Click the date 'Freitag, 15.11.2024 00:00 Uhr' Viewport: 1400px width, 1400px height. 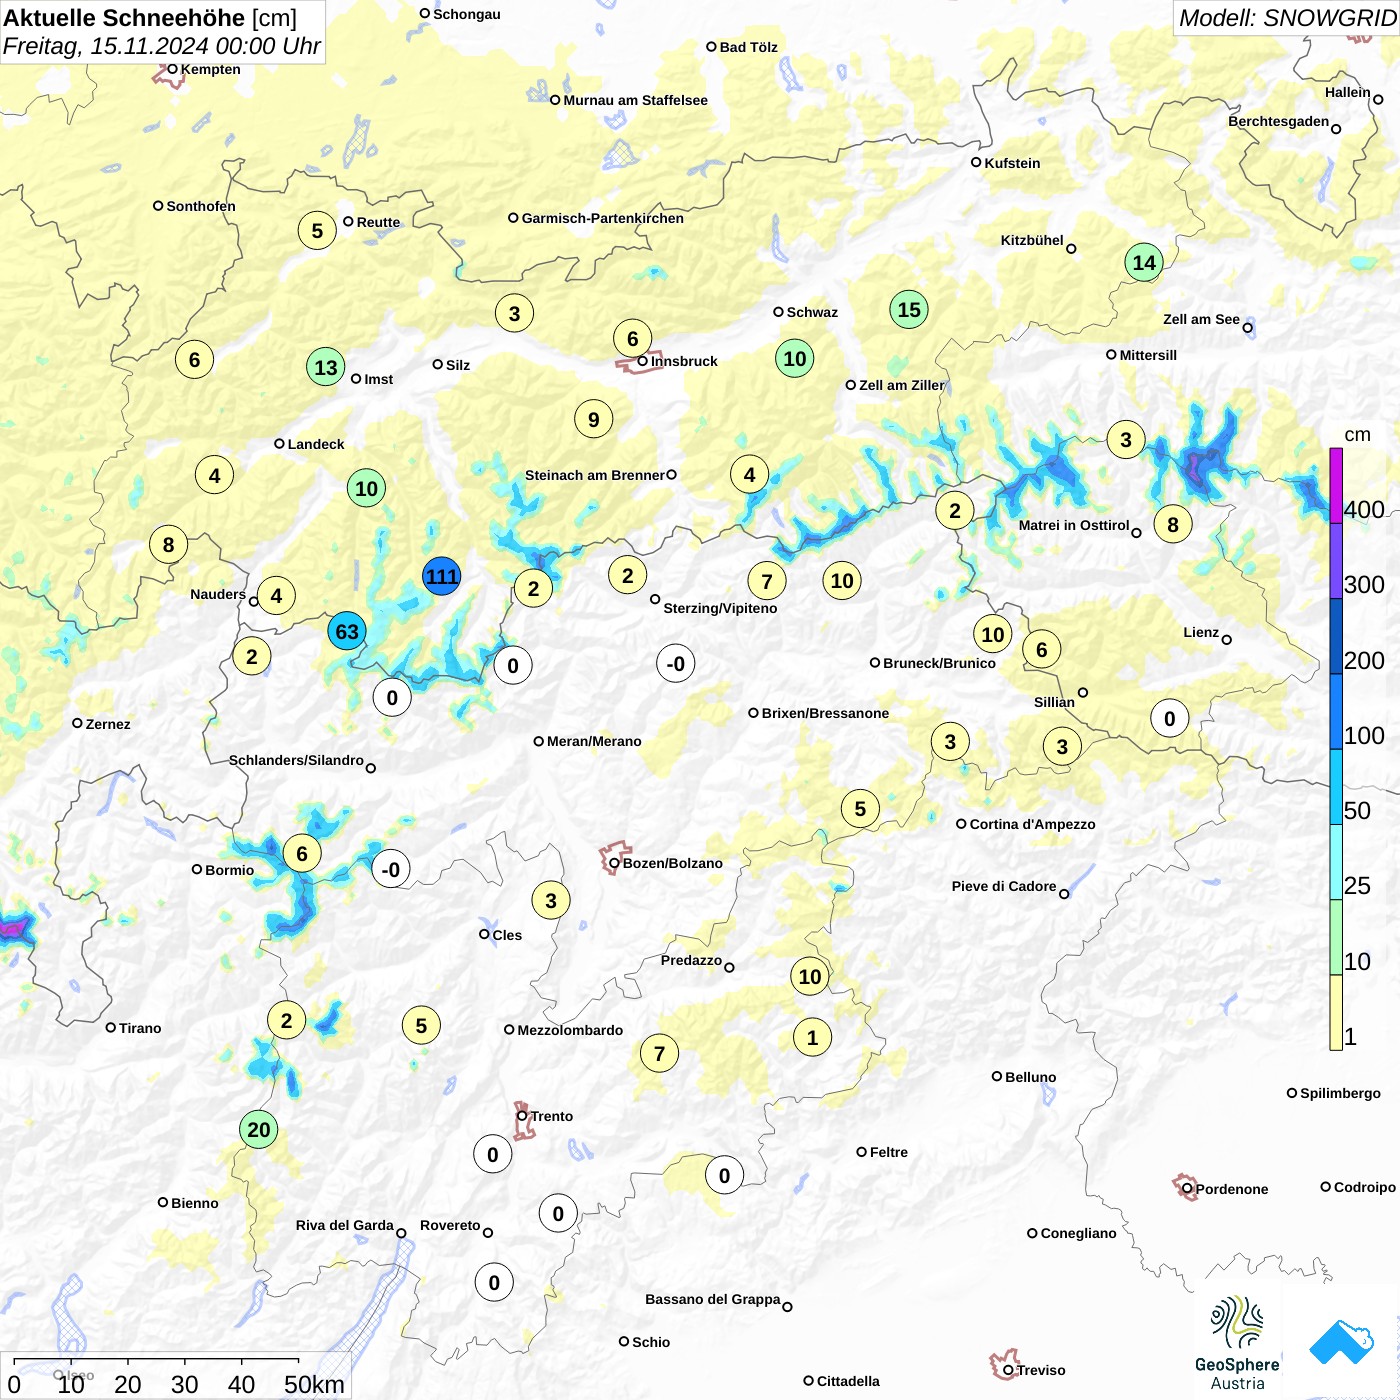click(x=162, y=46)
